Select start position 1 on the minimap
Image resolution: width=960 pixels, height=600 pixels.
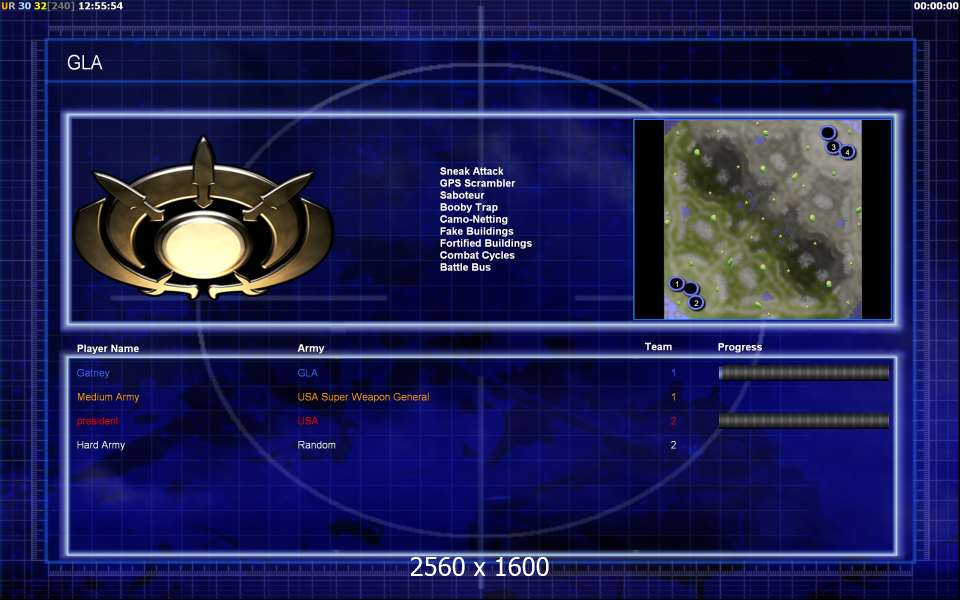coord(676,283)
